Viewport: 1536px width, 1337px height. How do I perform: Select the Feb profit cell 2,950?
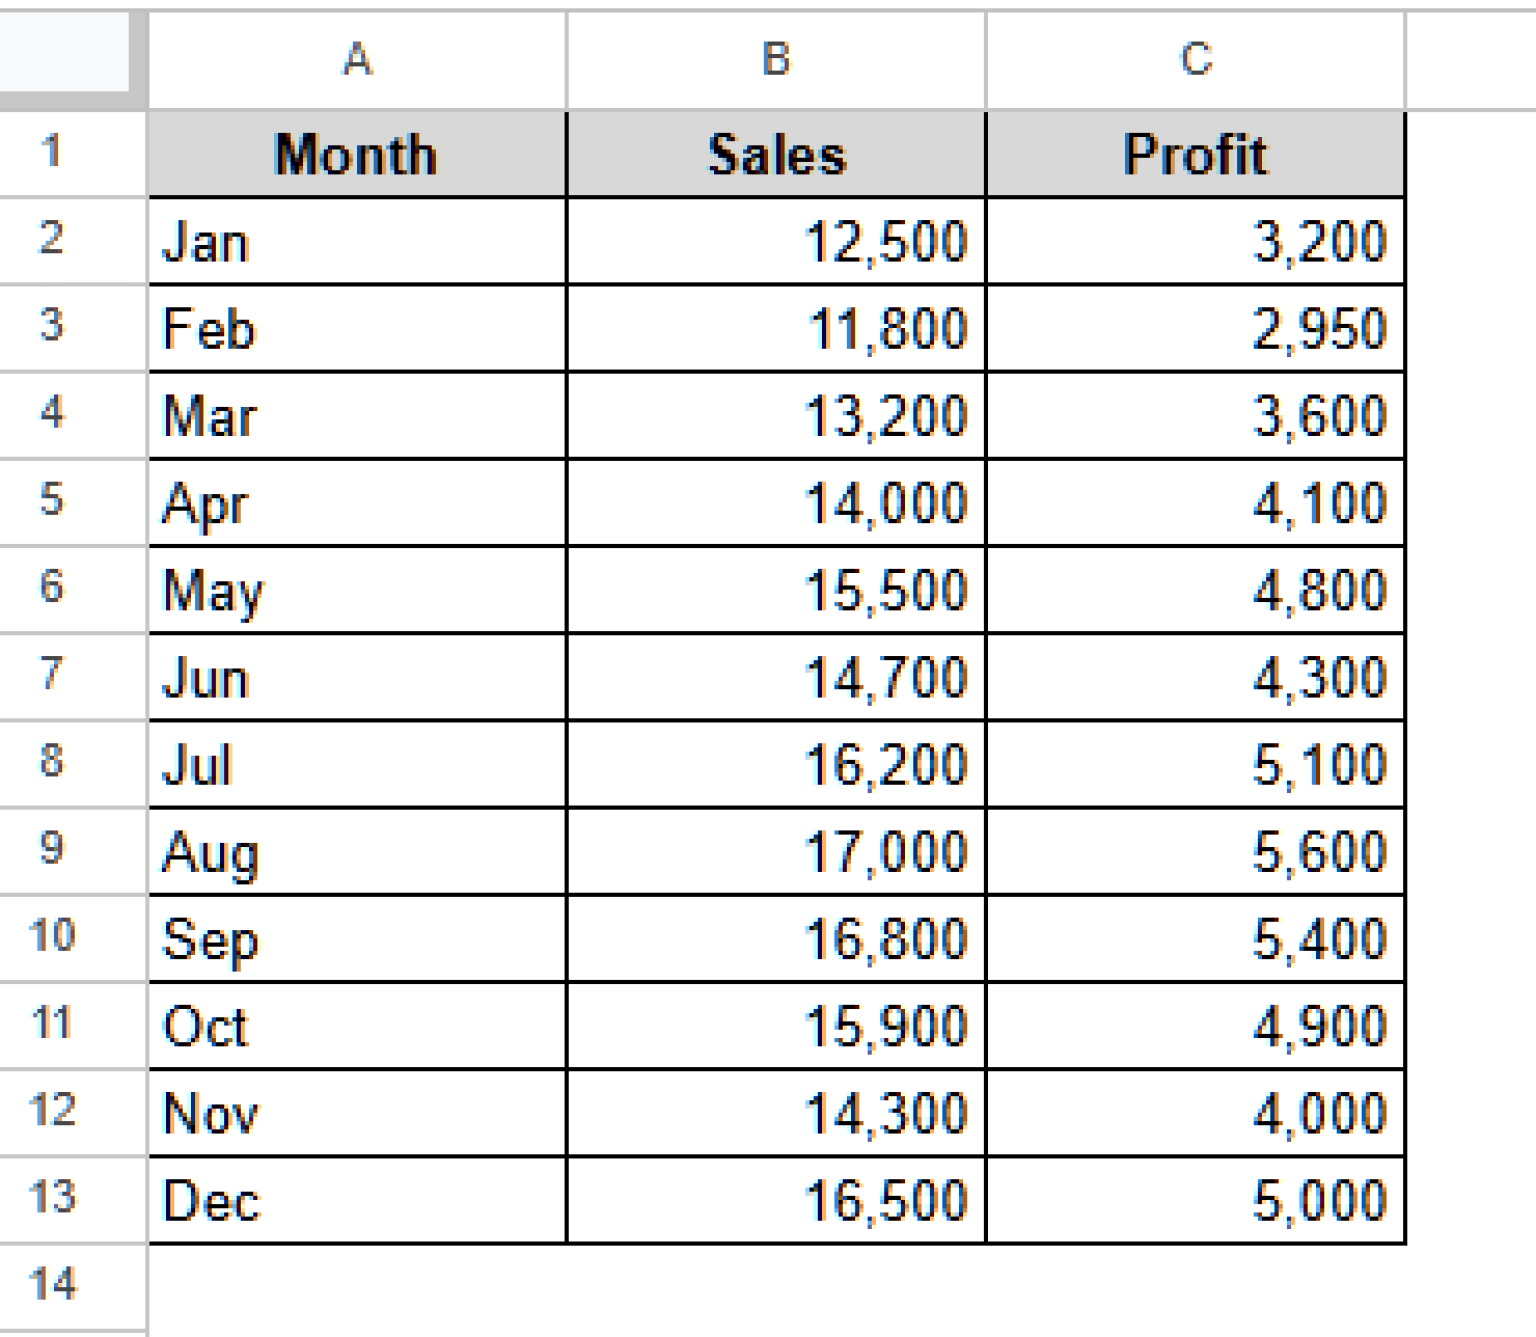[1197, 327]
